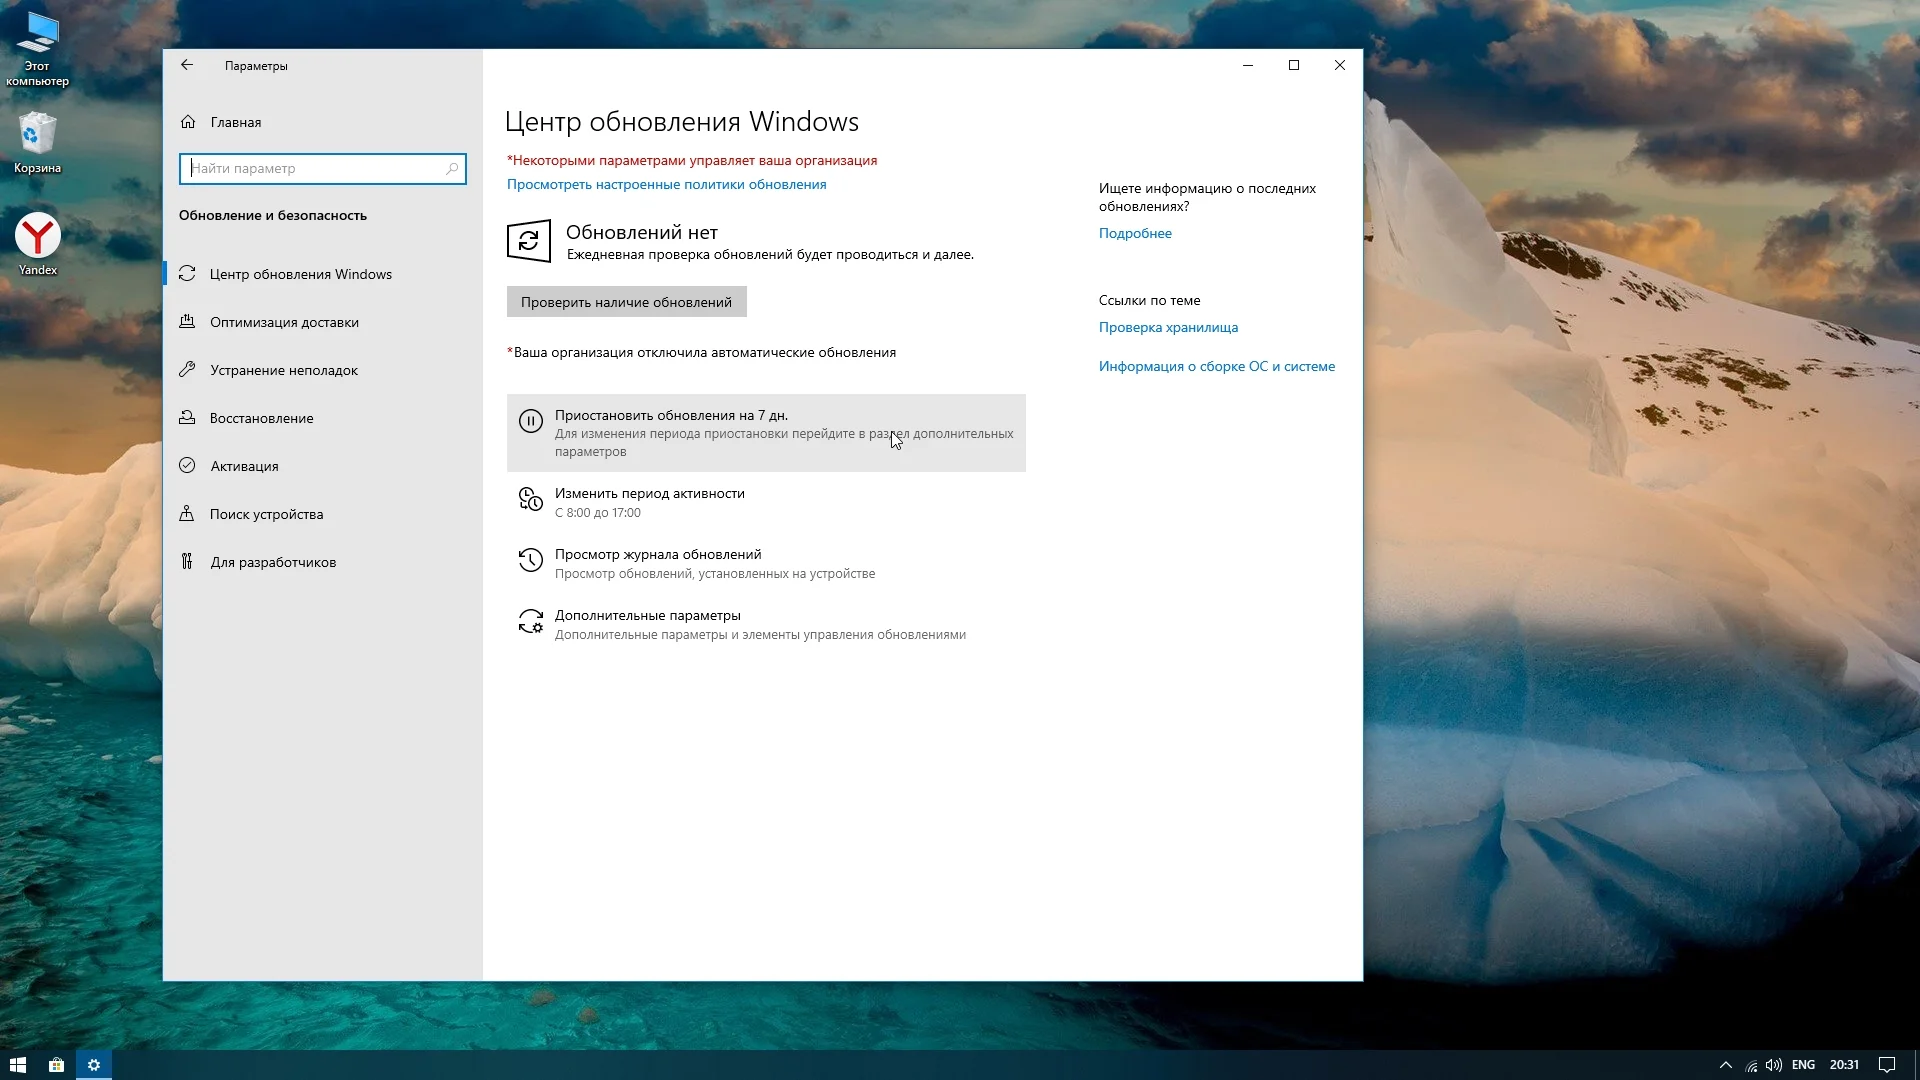The width and height of the screenshot is (1920, 1080).
Task: Open Оптимизация доставки section
Action: (x=284, y=322)
